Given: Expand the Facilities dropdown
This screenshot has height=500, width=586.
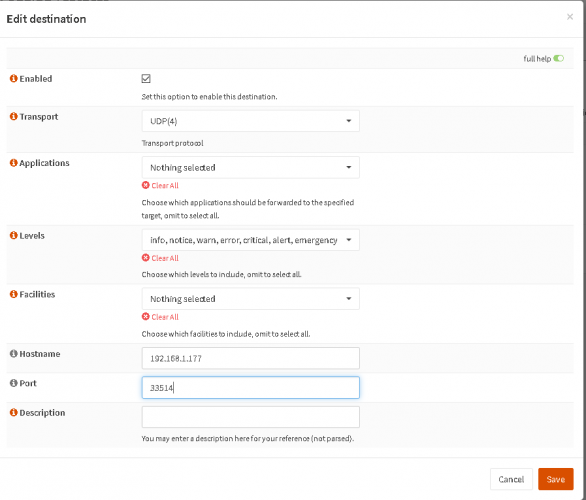Looking at the screenshot, I should [x=250, y=299].
